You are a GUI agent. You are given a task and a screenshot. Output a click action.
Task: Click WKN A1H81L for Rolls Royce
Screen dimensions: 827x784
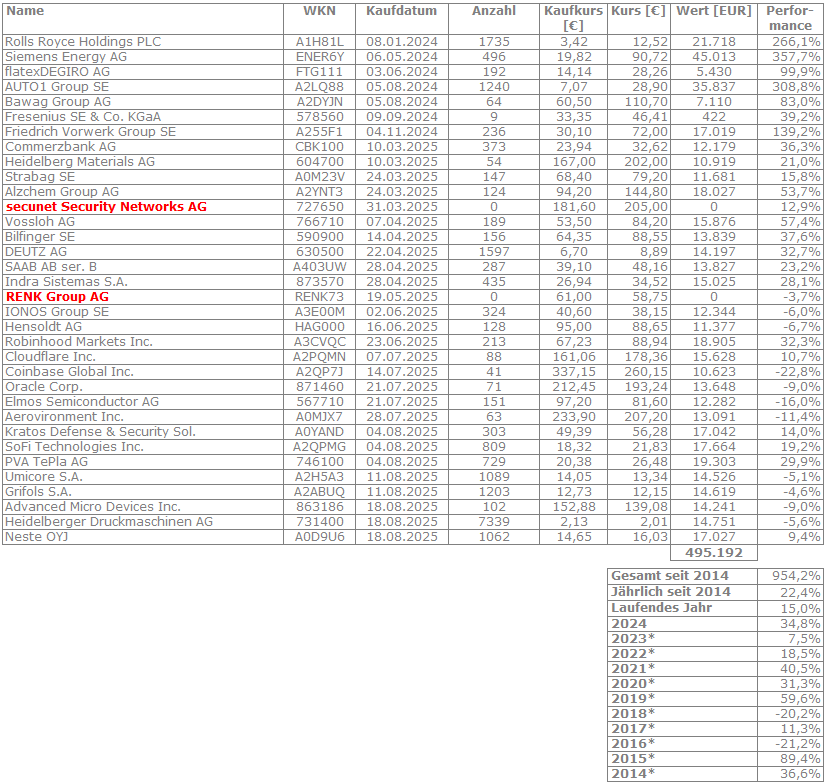coord(319,42)
